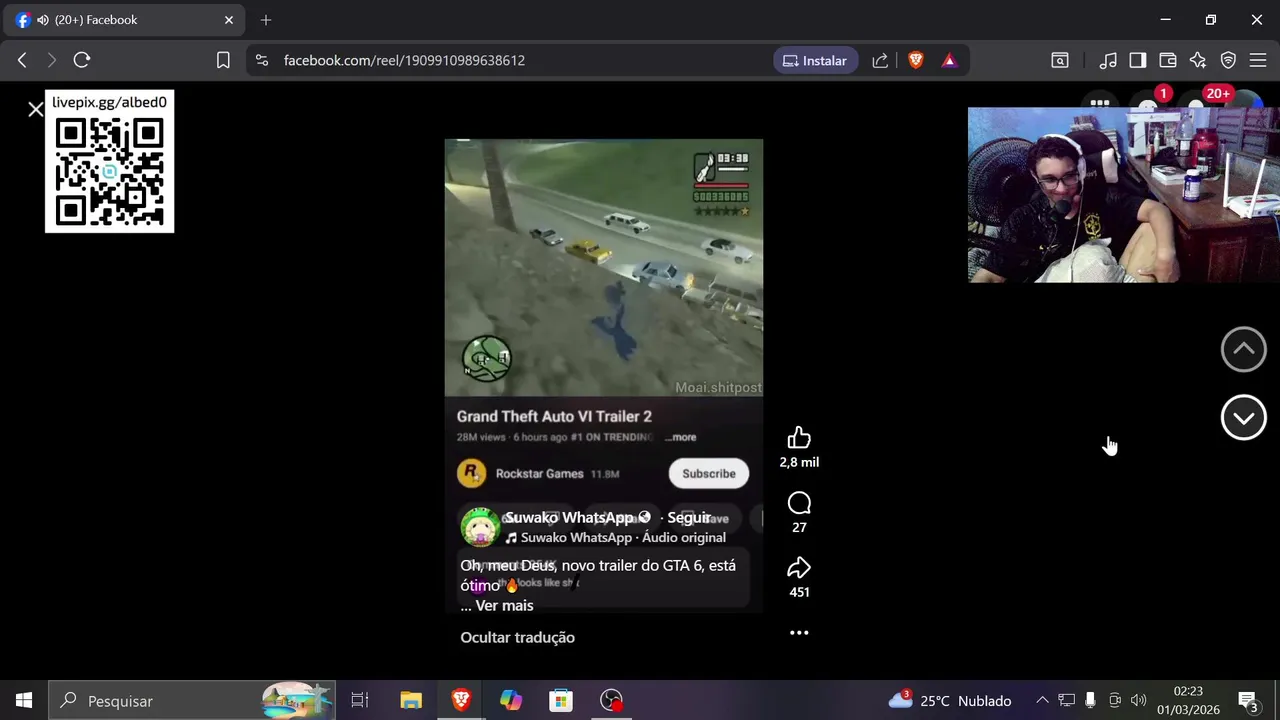
Task: Open Brave Wallet icon
Action: [x=1168, y=60]
